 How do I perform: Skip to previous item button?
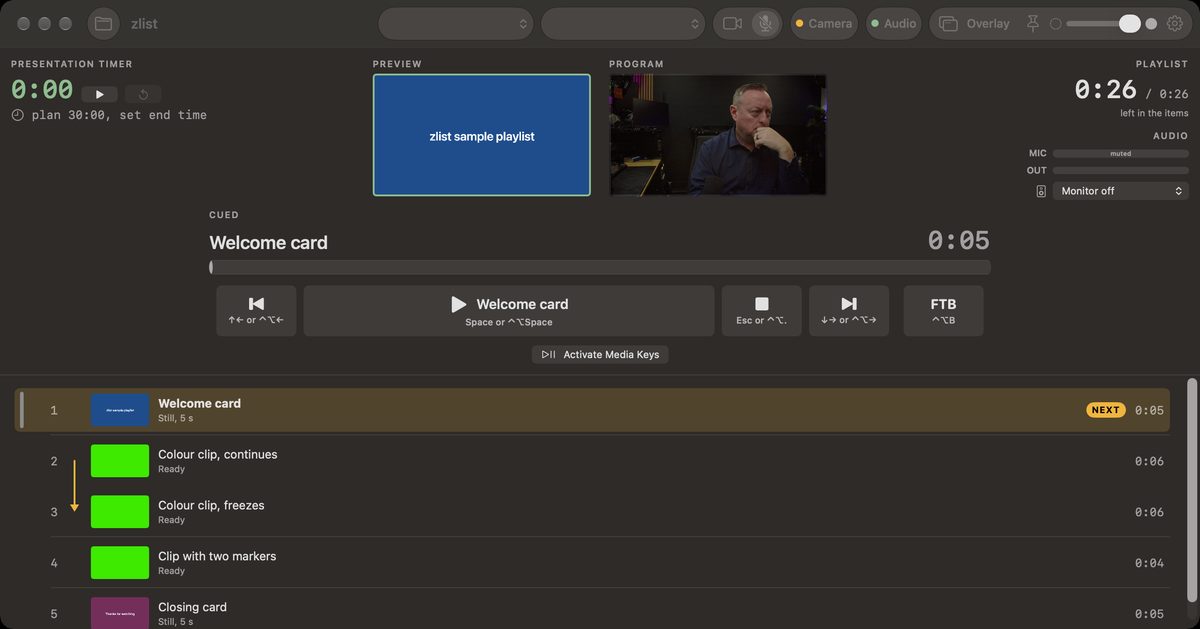click(256, 311)
